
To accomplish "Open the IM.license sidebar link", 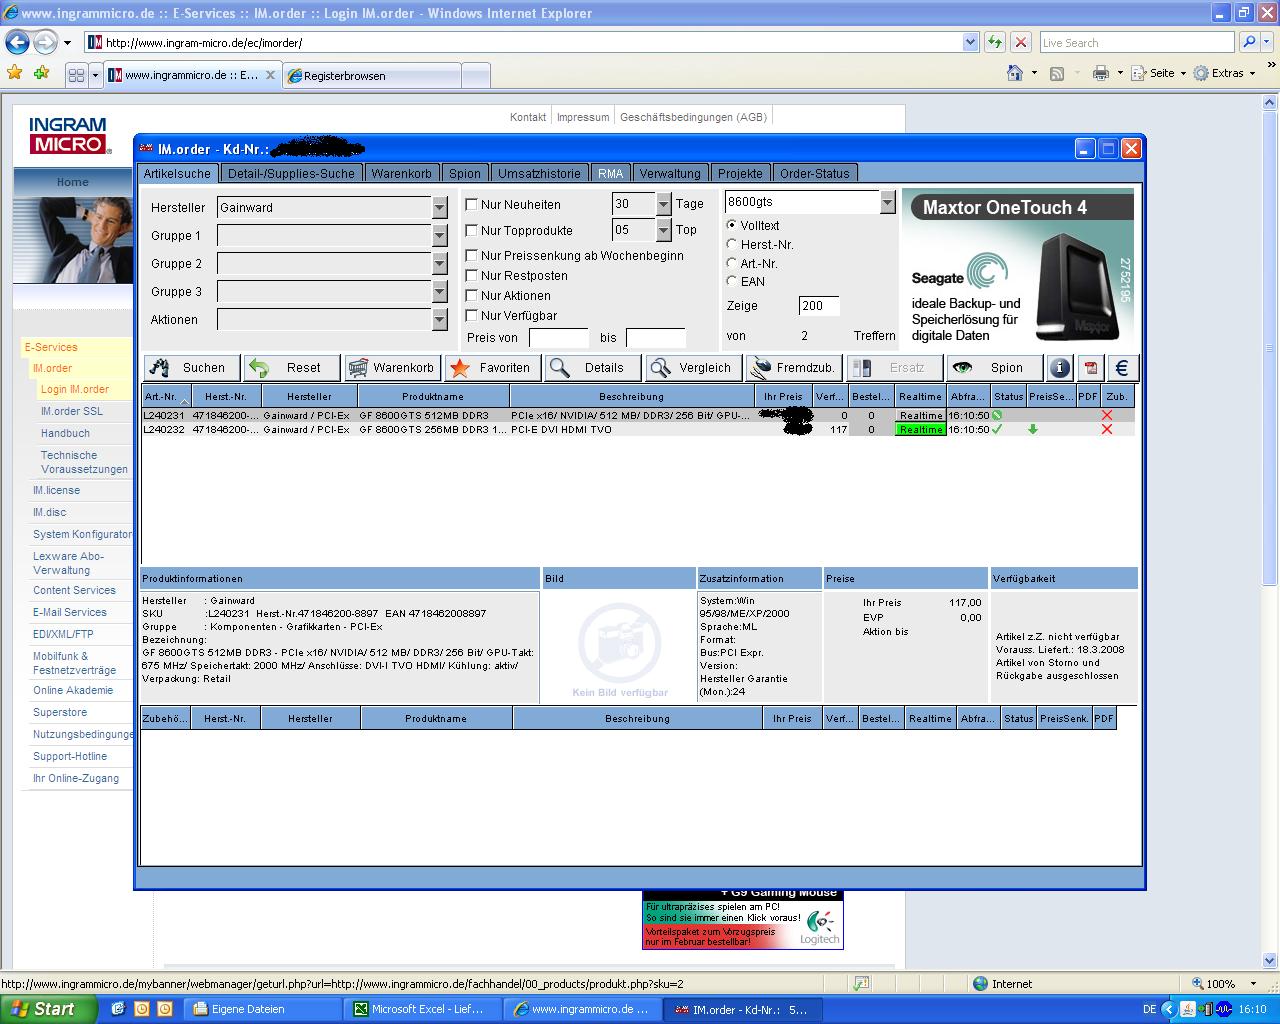I will click(56, 490).
